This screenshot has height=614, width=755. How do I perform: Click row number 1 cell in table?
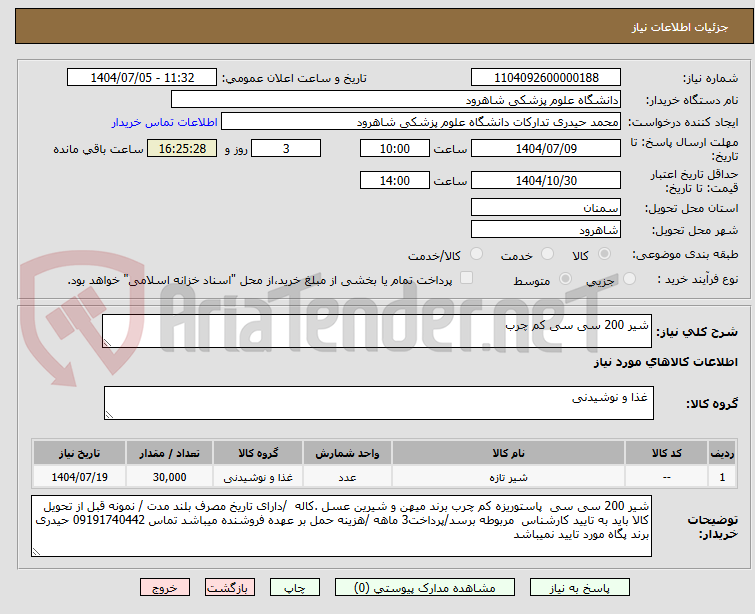coord(722,477)
